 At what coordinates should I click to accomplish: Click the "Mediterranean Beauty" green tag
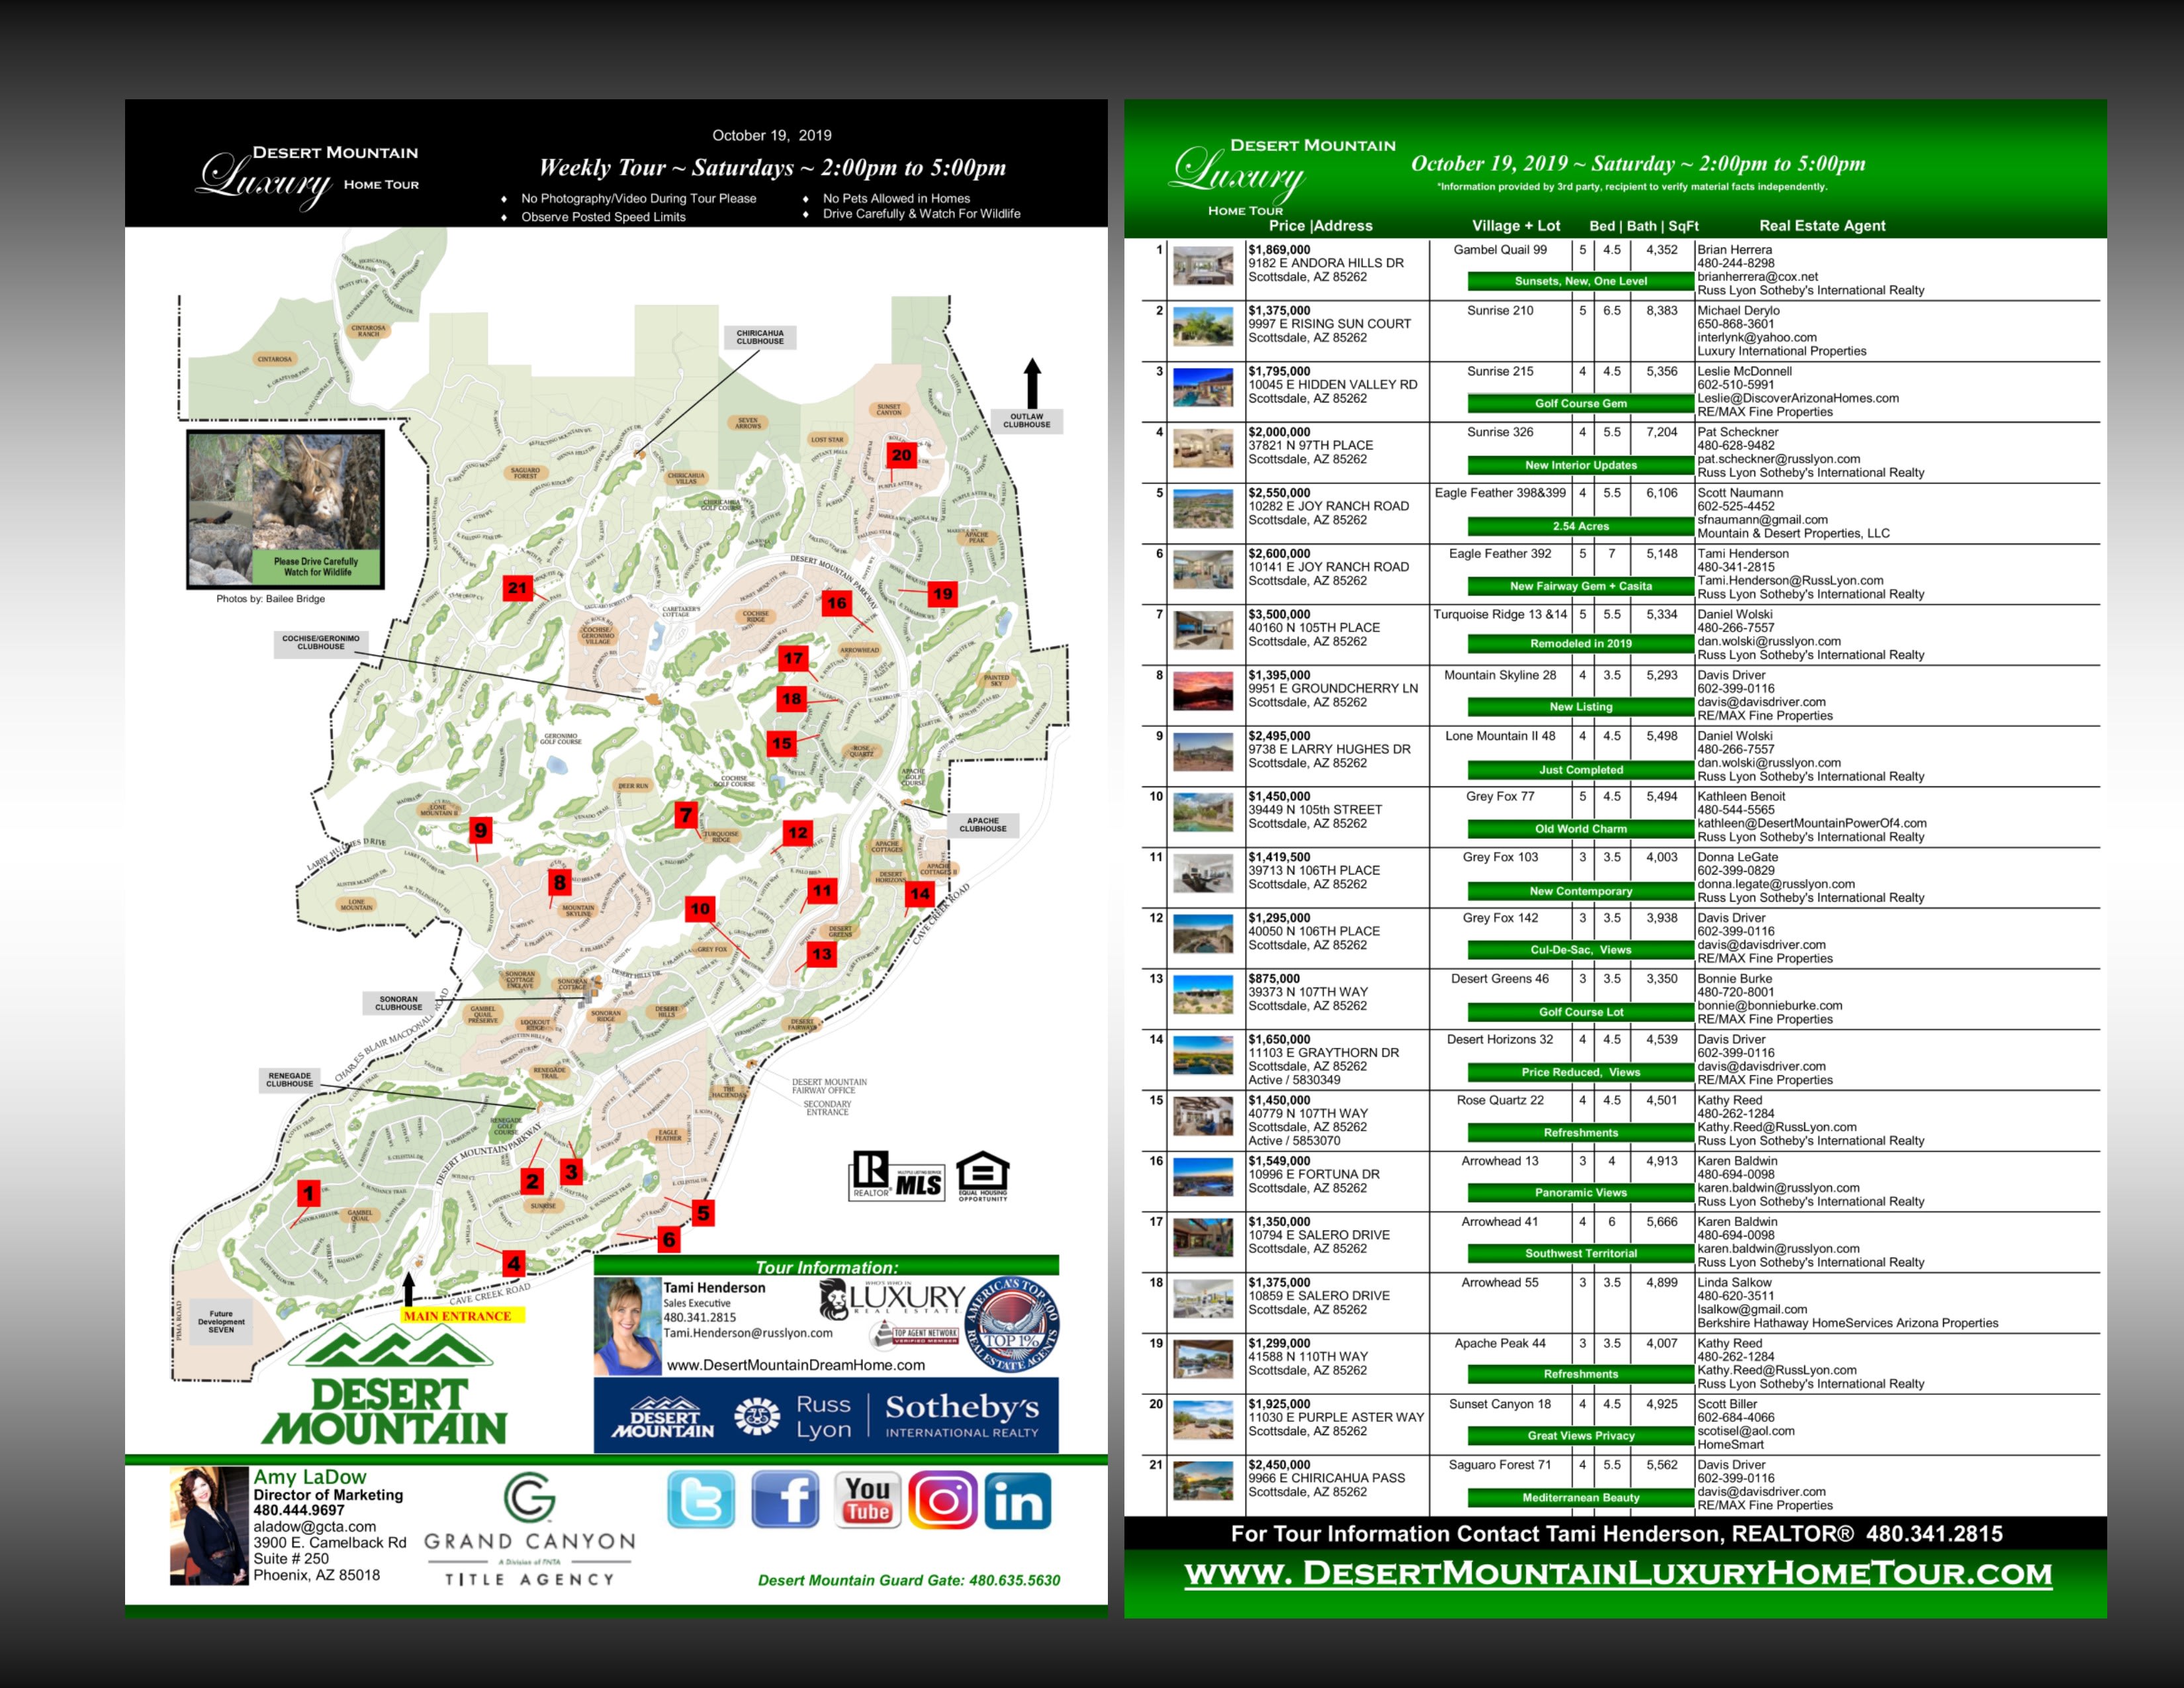coord(1580,1498)
